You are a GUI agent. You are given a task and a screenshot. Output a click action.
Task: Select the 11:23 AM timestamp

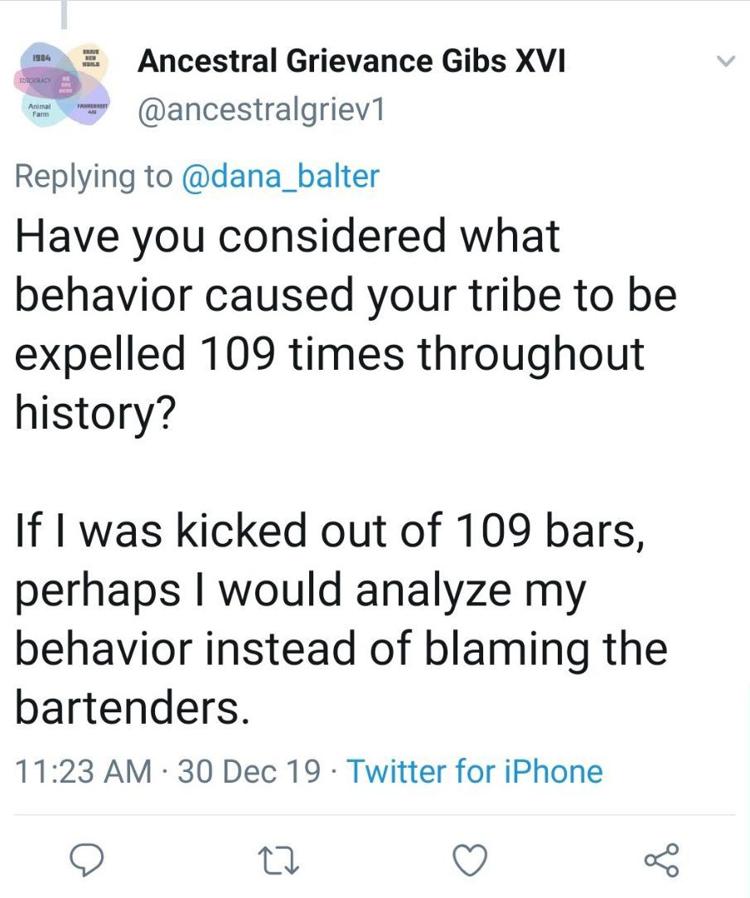pyautogui.click(x=84, y=771)
